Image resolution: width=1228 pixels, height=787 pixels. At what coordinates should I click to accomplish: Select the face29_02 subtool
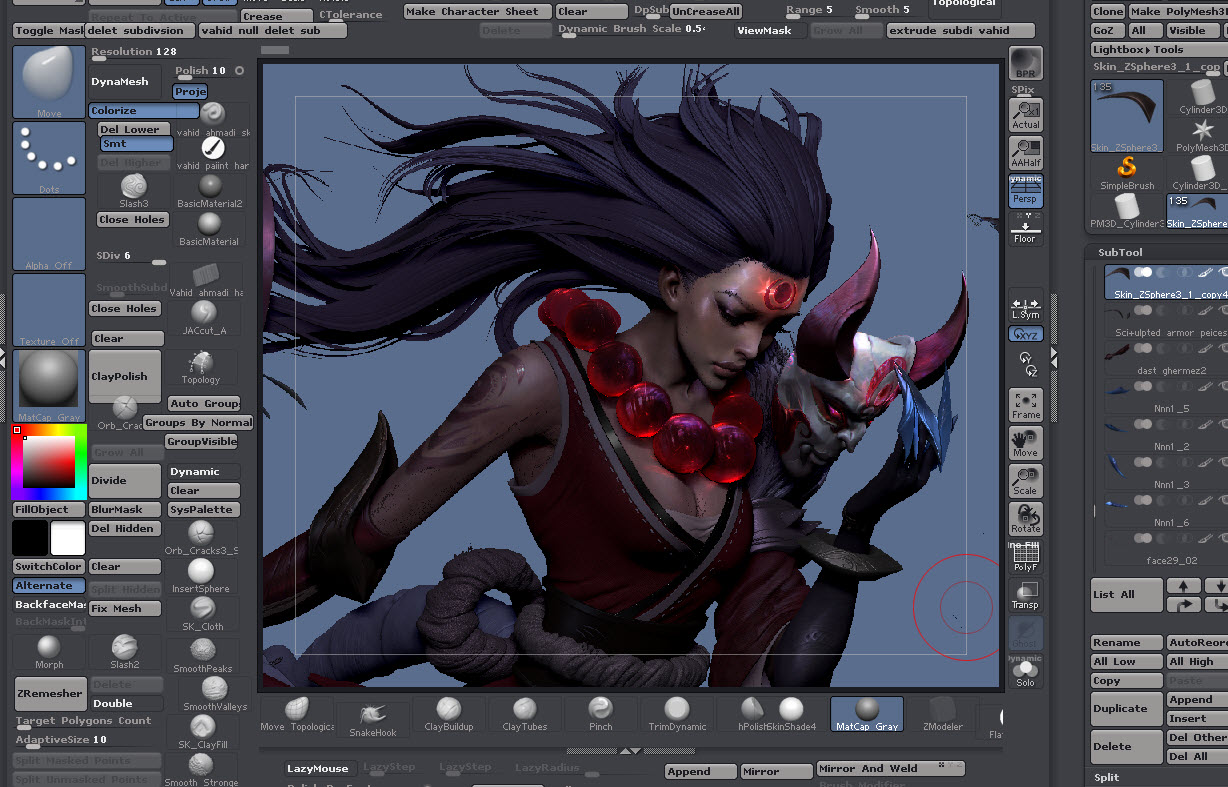[1166, 548]
